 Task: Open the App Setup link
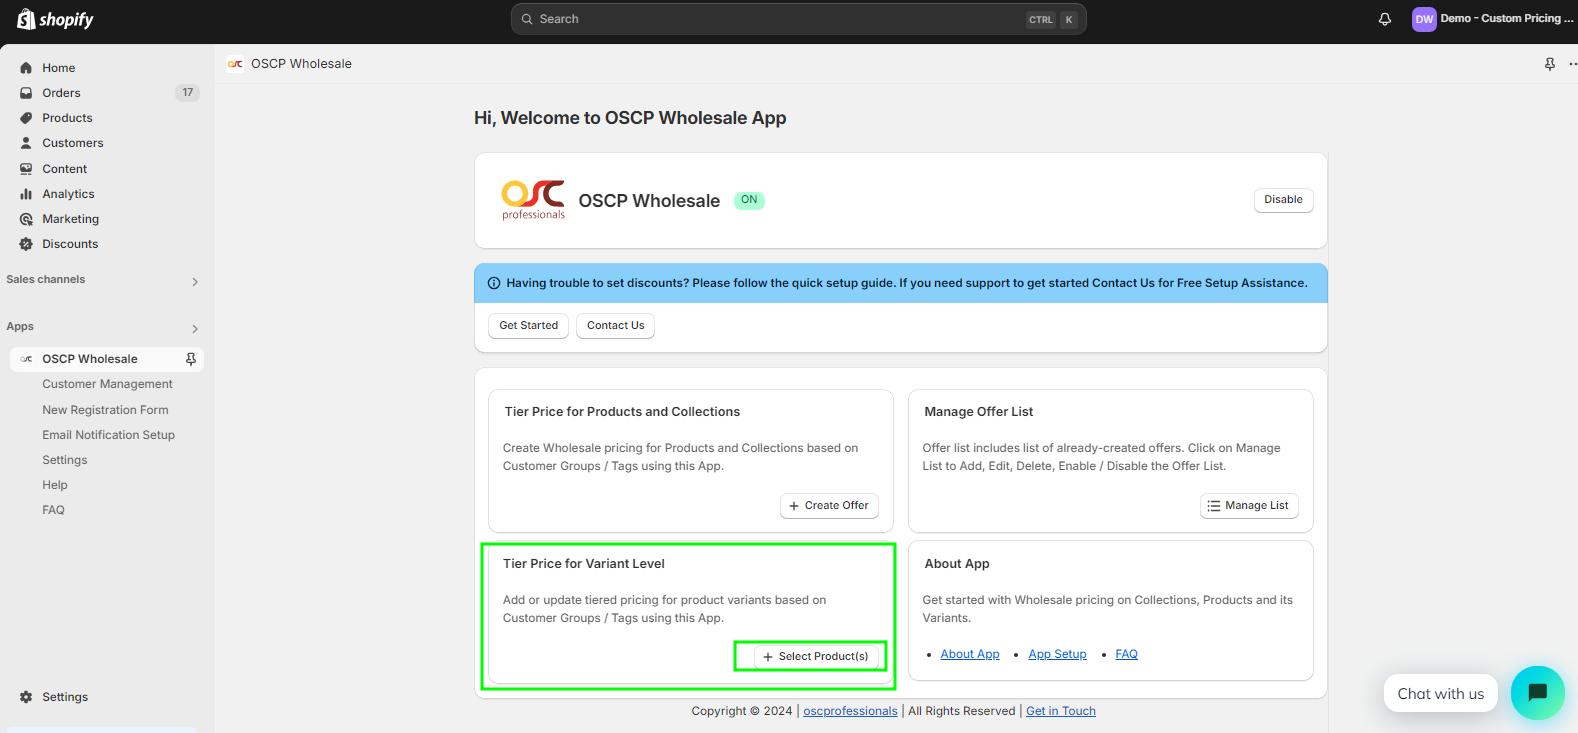tap(1056, 654)
